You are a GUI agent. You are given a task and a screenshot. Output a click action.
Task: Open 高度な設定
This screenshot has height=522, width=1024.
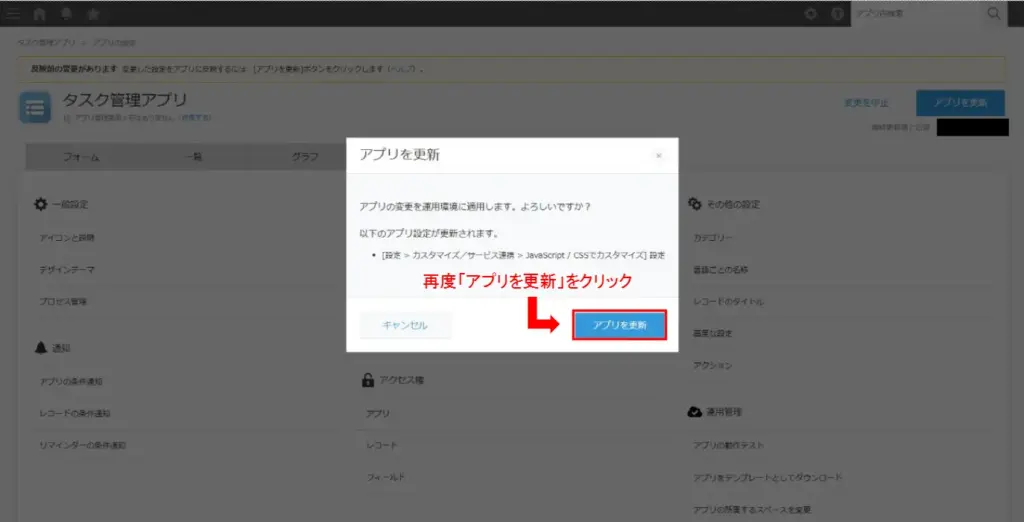tap(712, 333)
